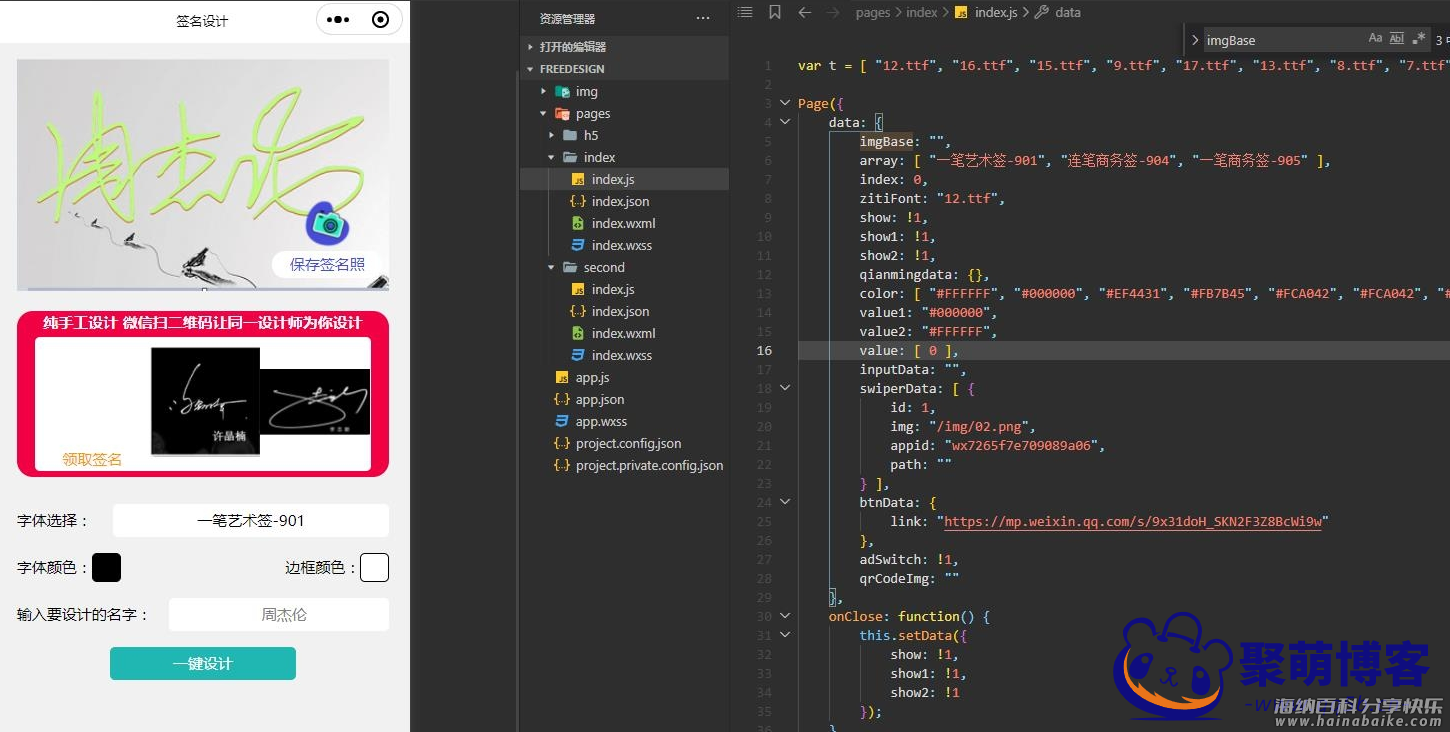
Task: Open index.js under the index folder
Action: point(624,179)
